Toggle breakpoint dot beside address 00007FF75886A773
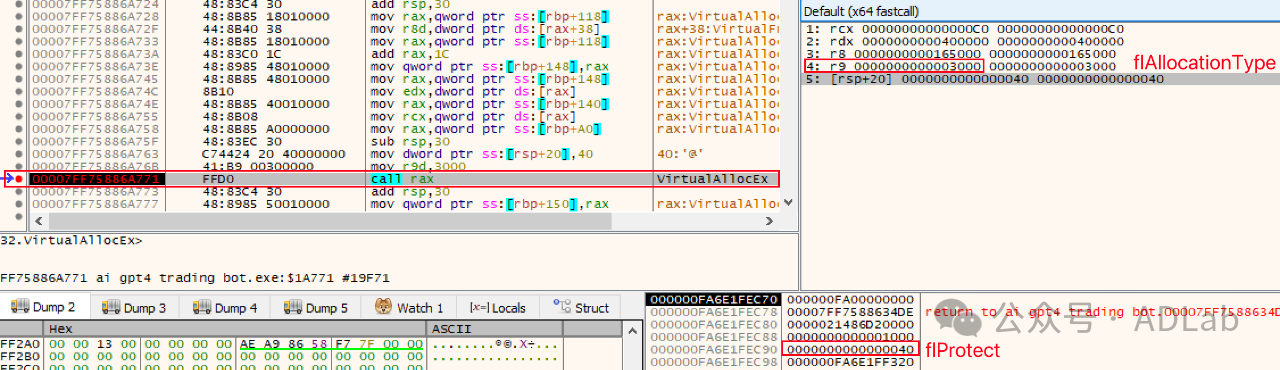 pyautogui.click(x=19, y=191)
